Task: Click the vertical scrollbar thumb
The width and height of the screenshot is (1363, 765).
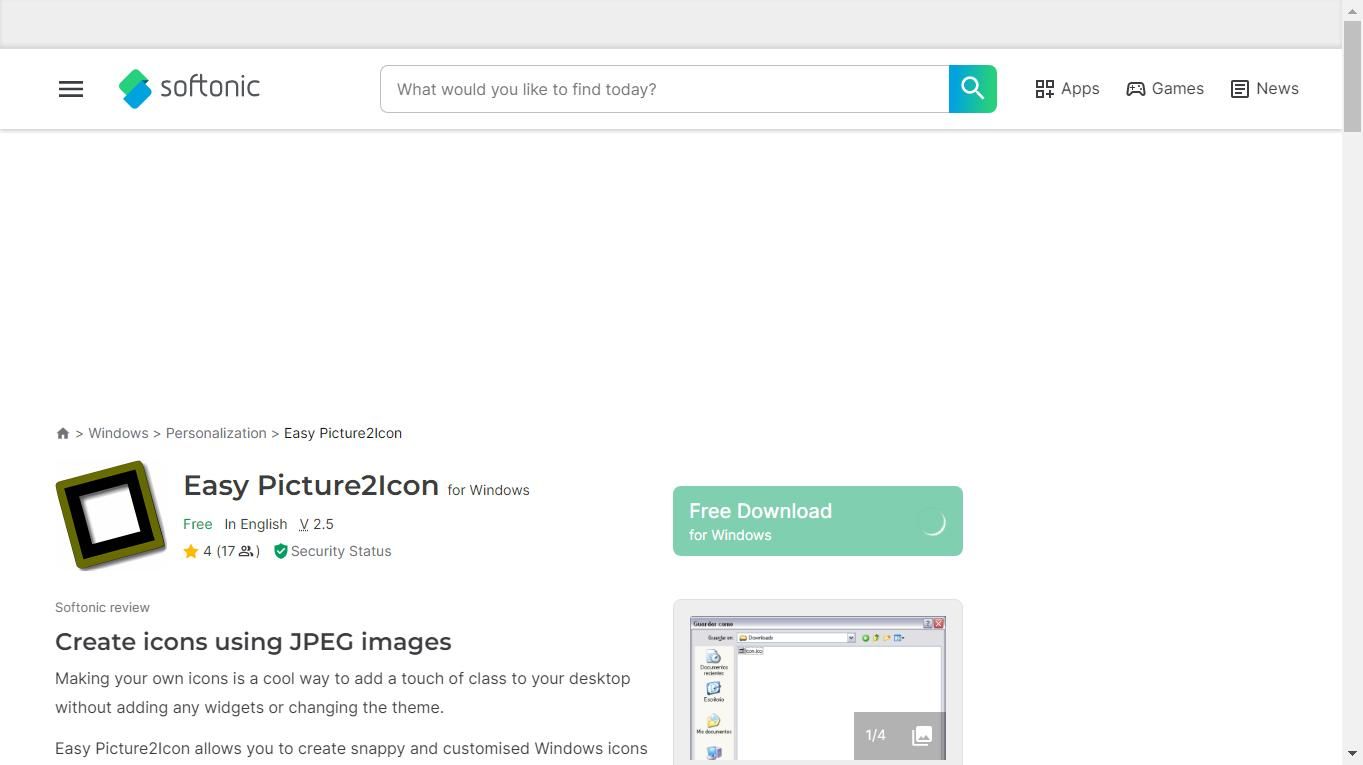Action: 1352,75
